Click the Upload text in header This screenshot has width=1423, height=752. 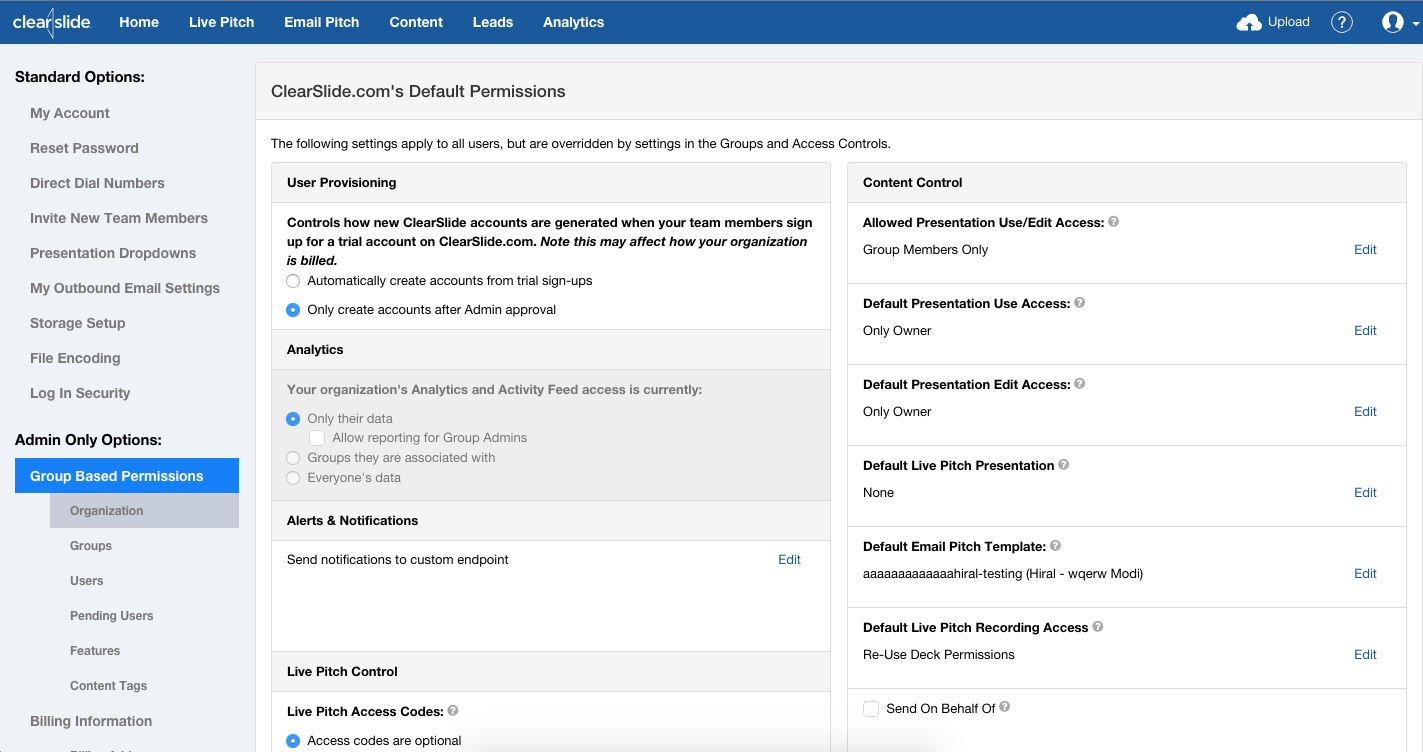[x=1289, y=22]
